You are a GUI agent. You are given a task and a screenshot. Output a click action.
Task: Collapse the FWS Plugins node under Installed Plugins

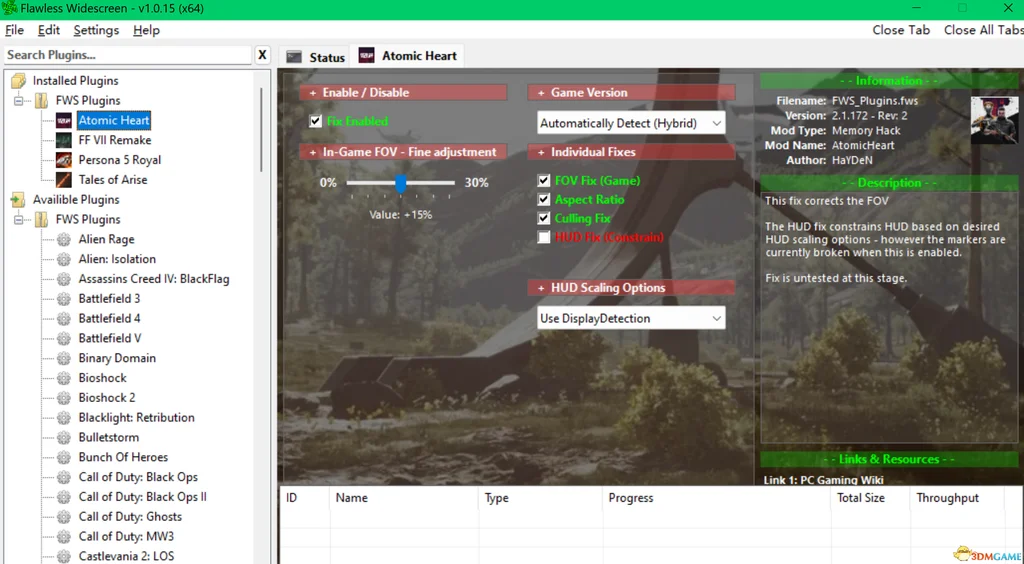click(19, 101)
